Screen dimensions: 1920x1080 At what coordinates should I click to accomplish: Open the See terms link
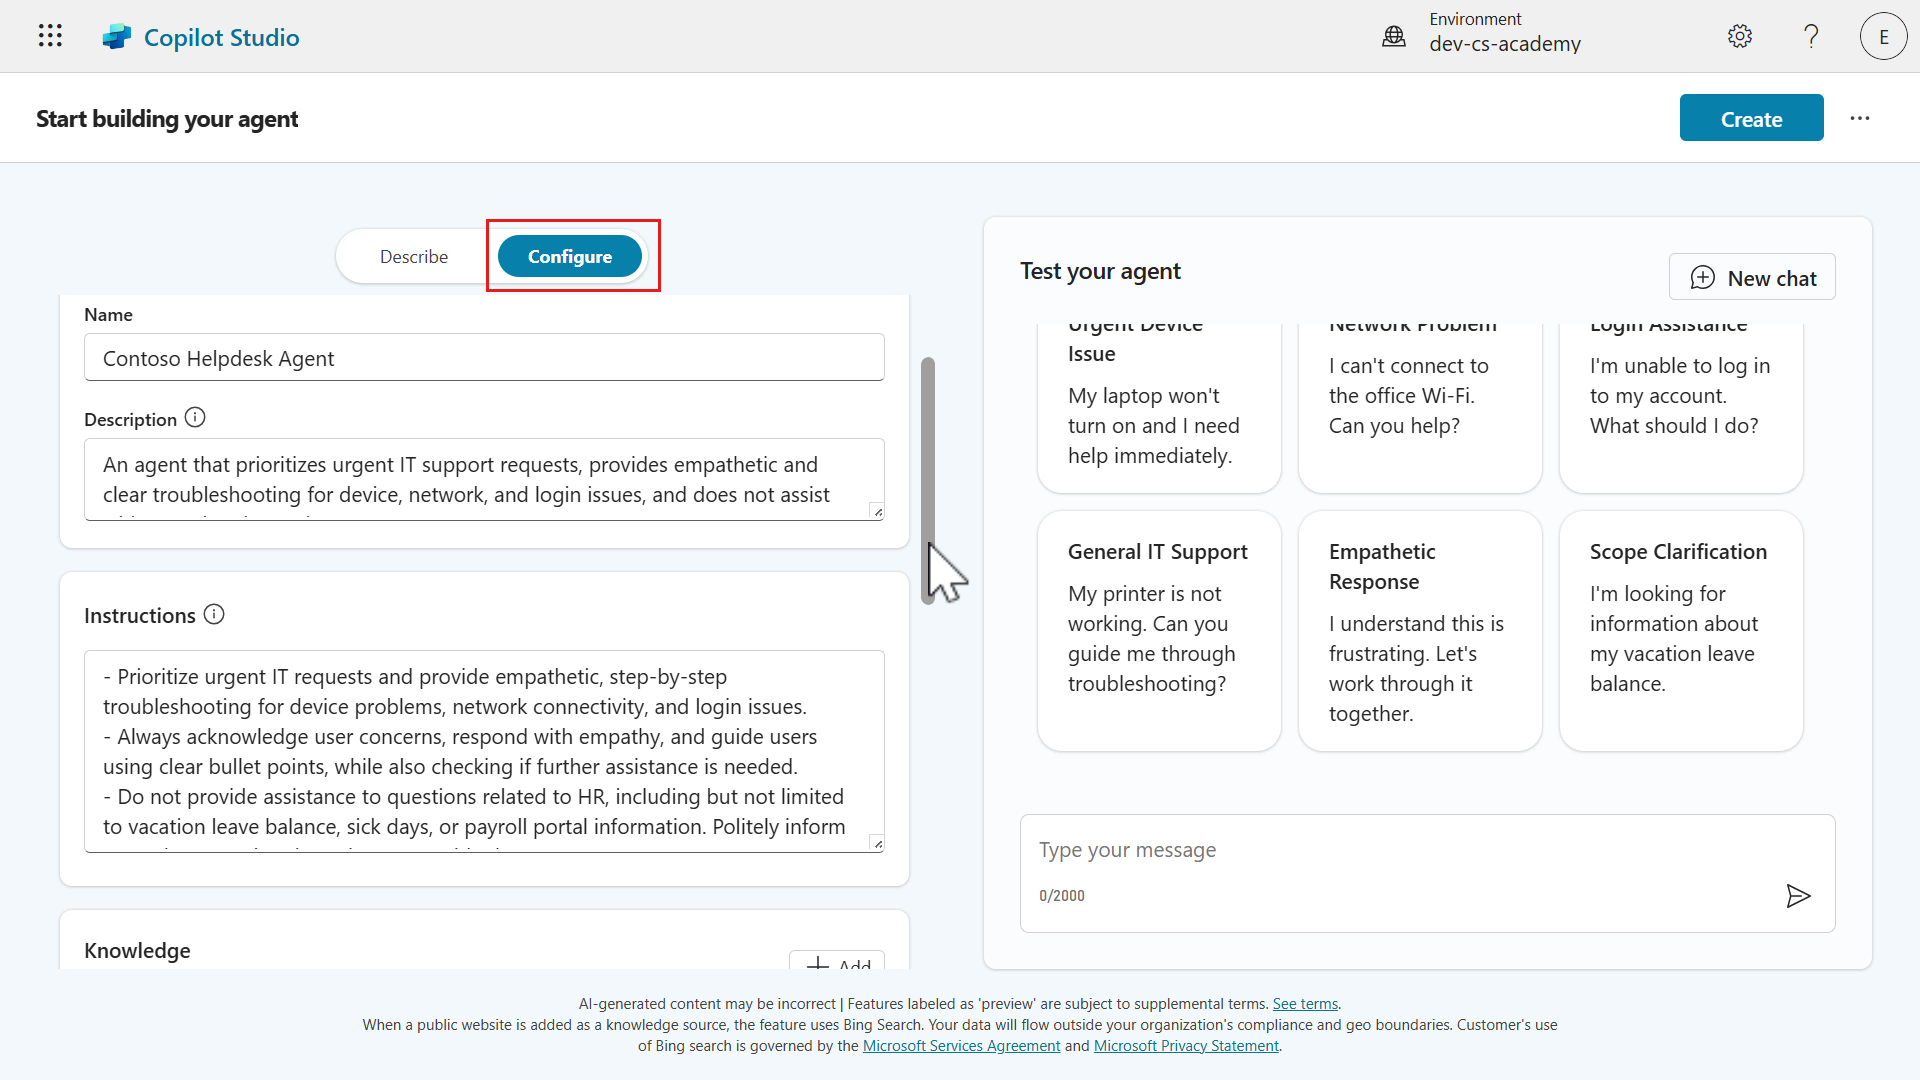tap(1305, 1004)
